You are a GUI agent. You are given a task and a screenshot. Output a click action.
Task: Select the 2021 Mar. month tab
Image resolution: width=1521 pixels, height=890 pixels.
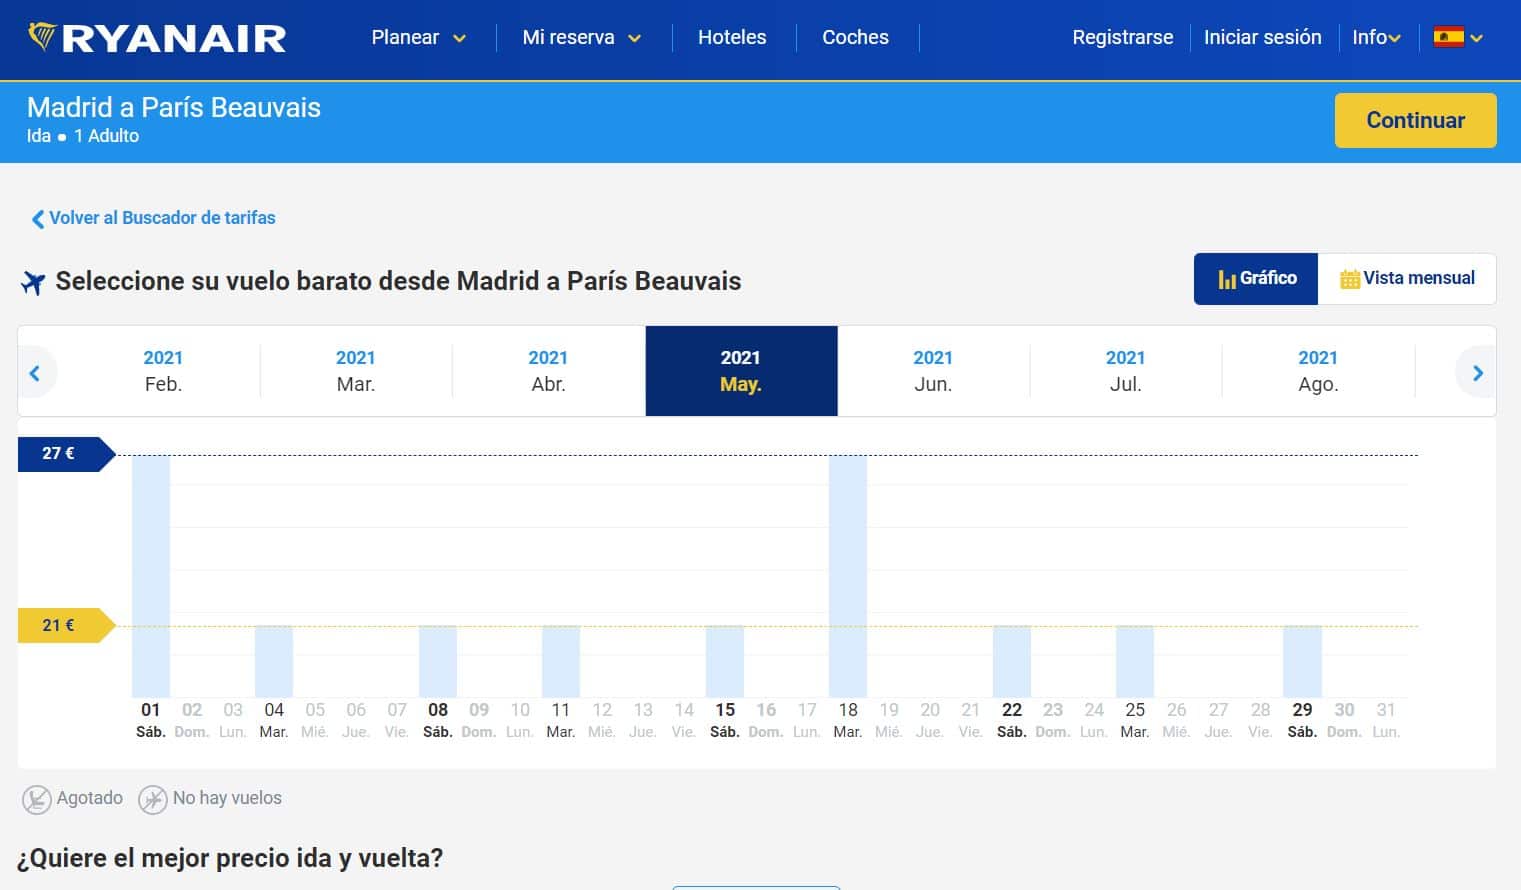point(356,371)
